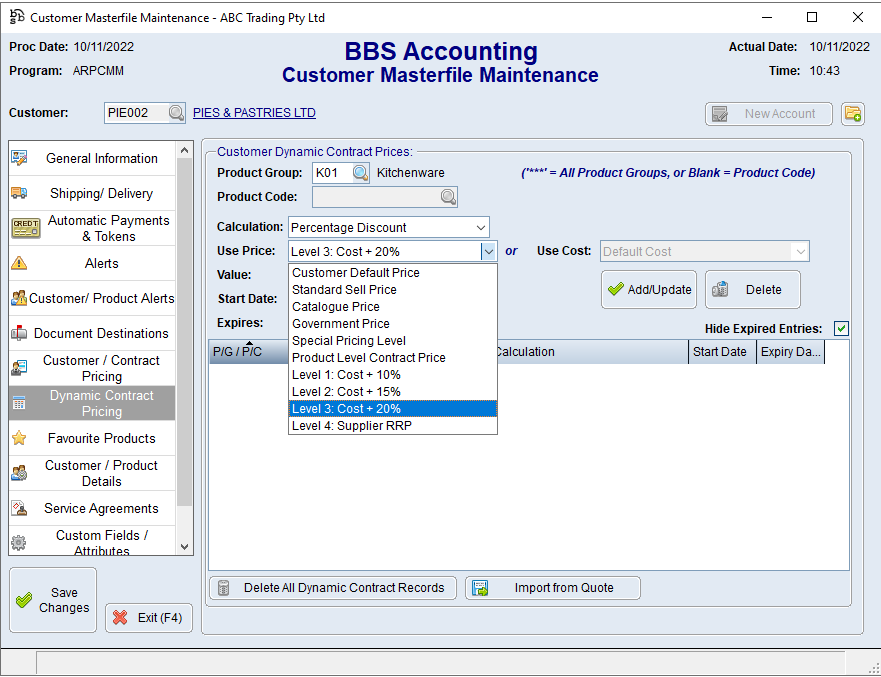Open the Alerts warning icon section
Viewport: 881px width, 677px height.
[19, 264]
